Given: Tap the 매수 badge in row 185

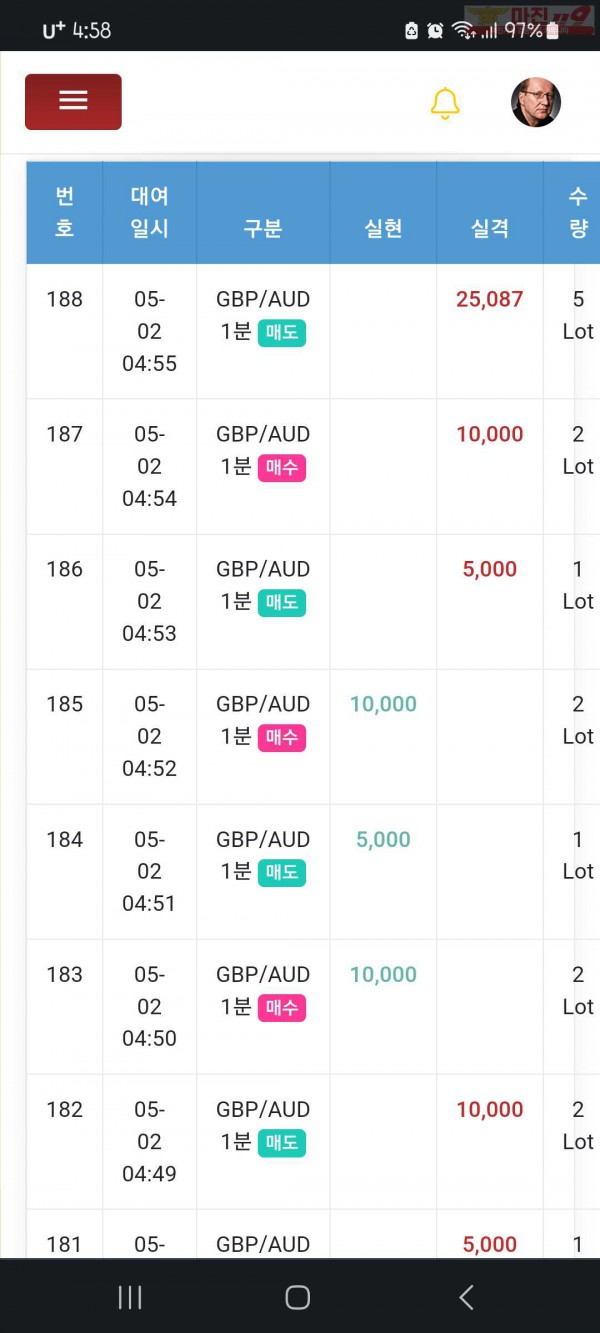Looking at the screenshot, I should [282, 738].
